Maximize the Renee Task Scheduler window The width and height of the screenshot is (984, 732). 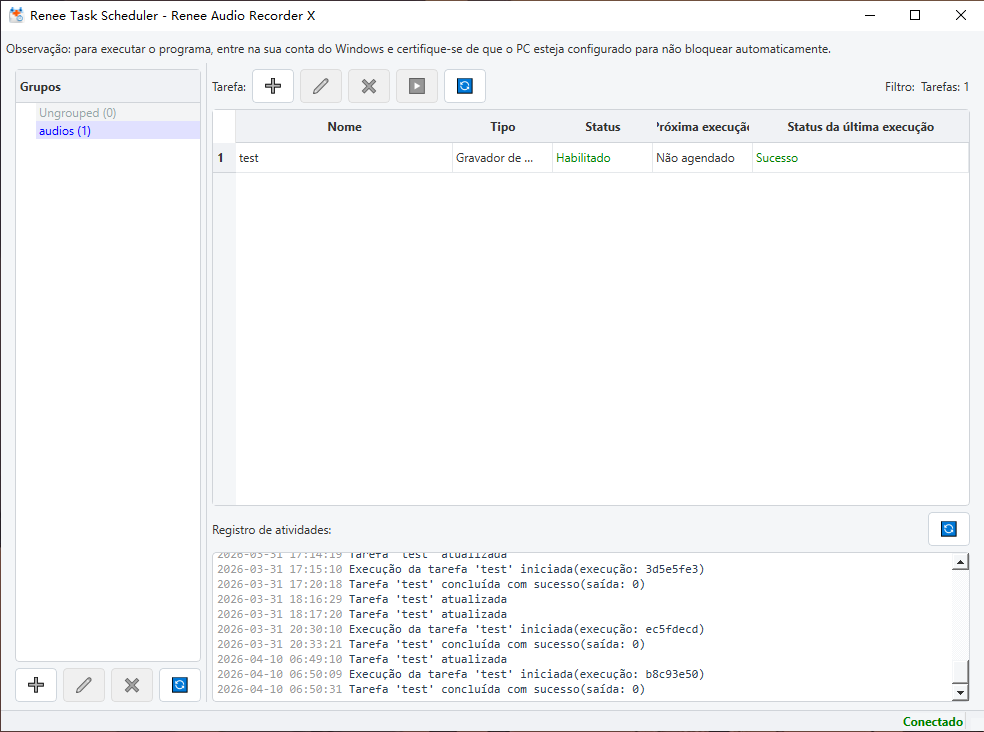pyautogui.click(x=915, y=15)
